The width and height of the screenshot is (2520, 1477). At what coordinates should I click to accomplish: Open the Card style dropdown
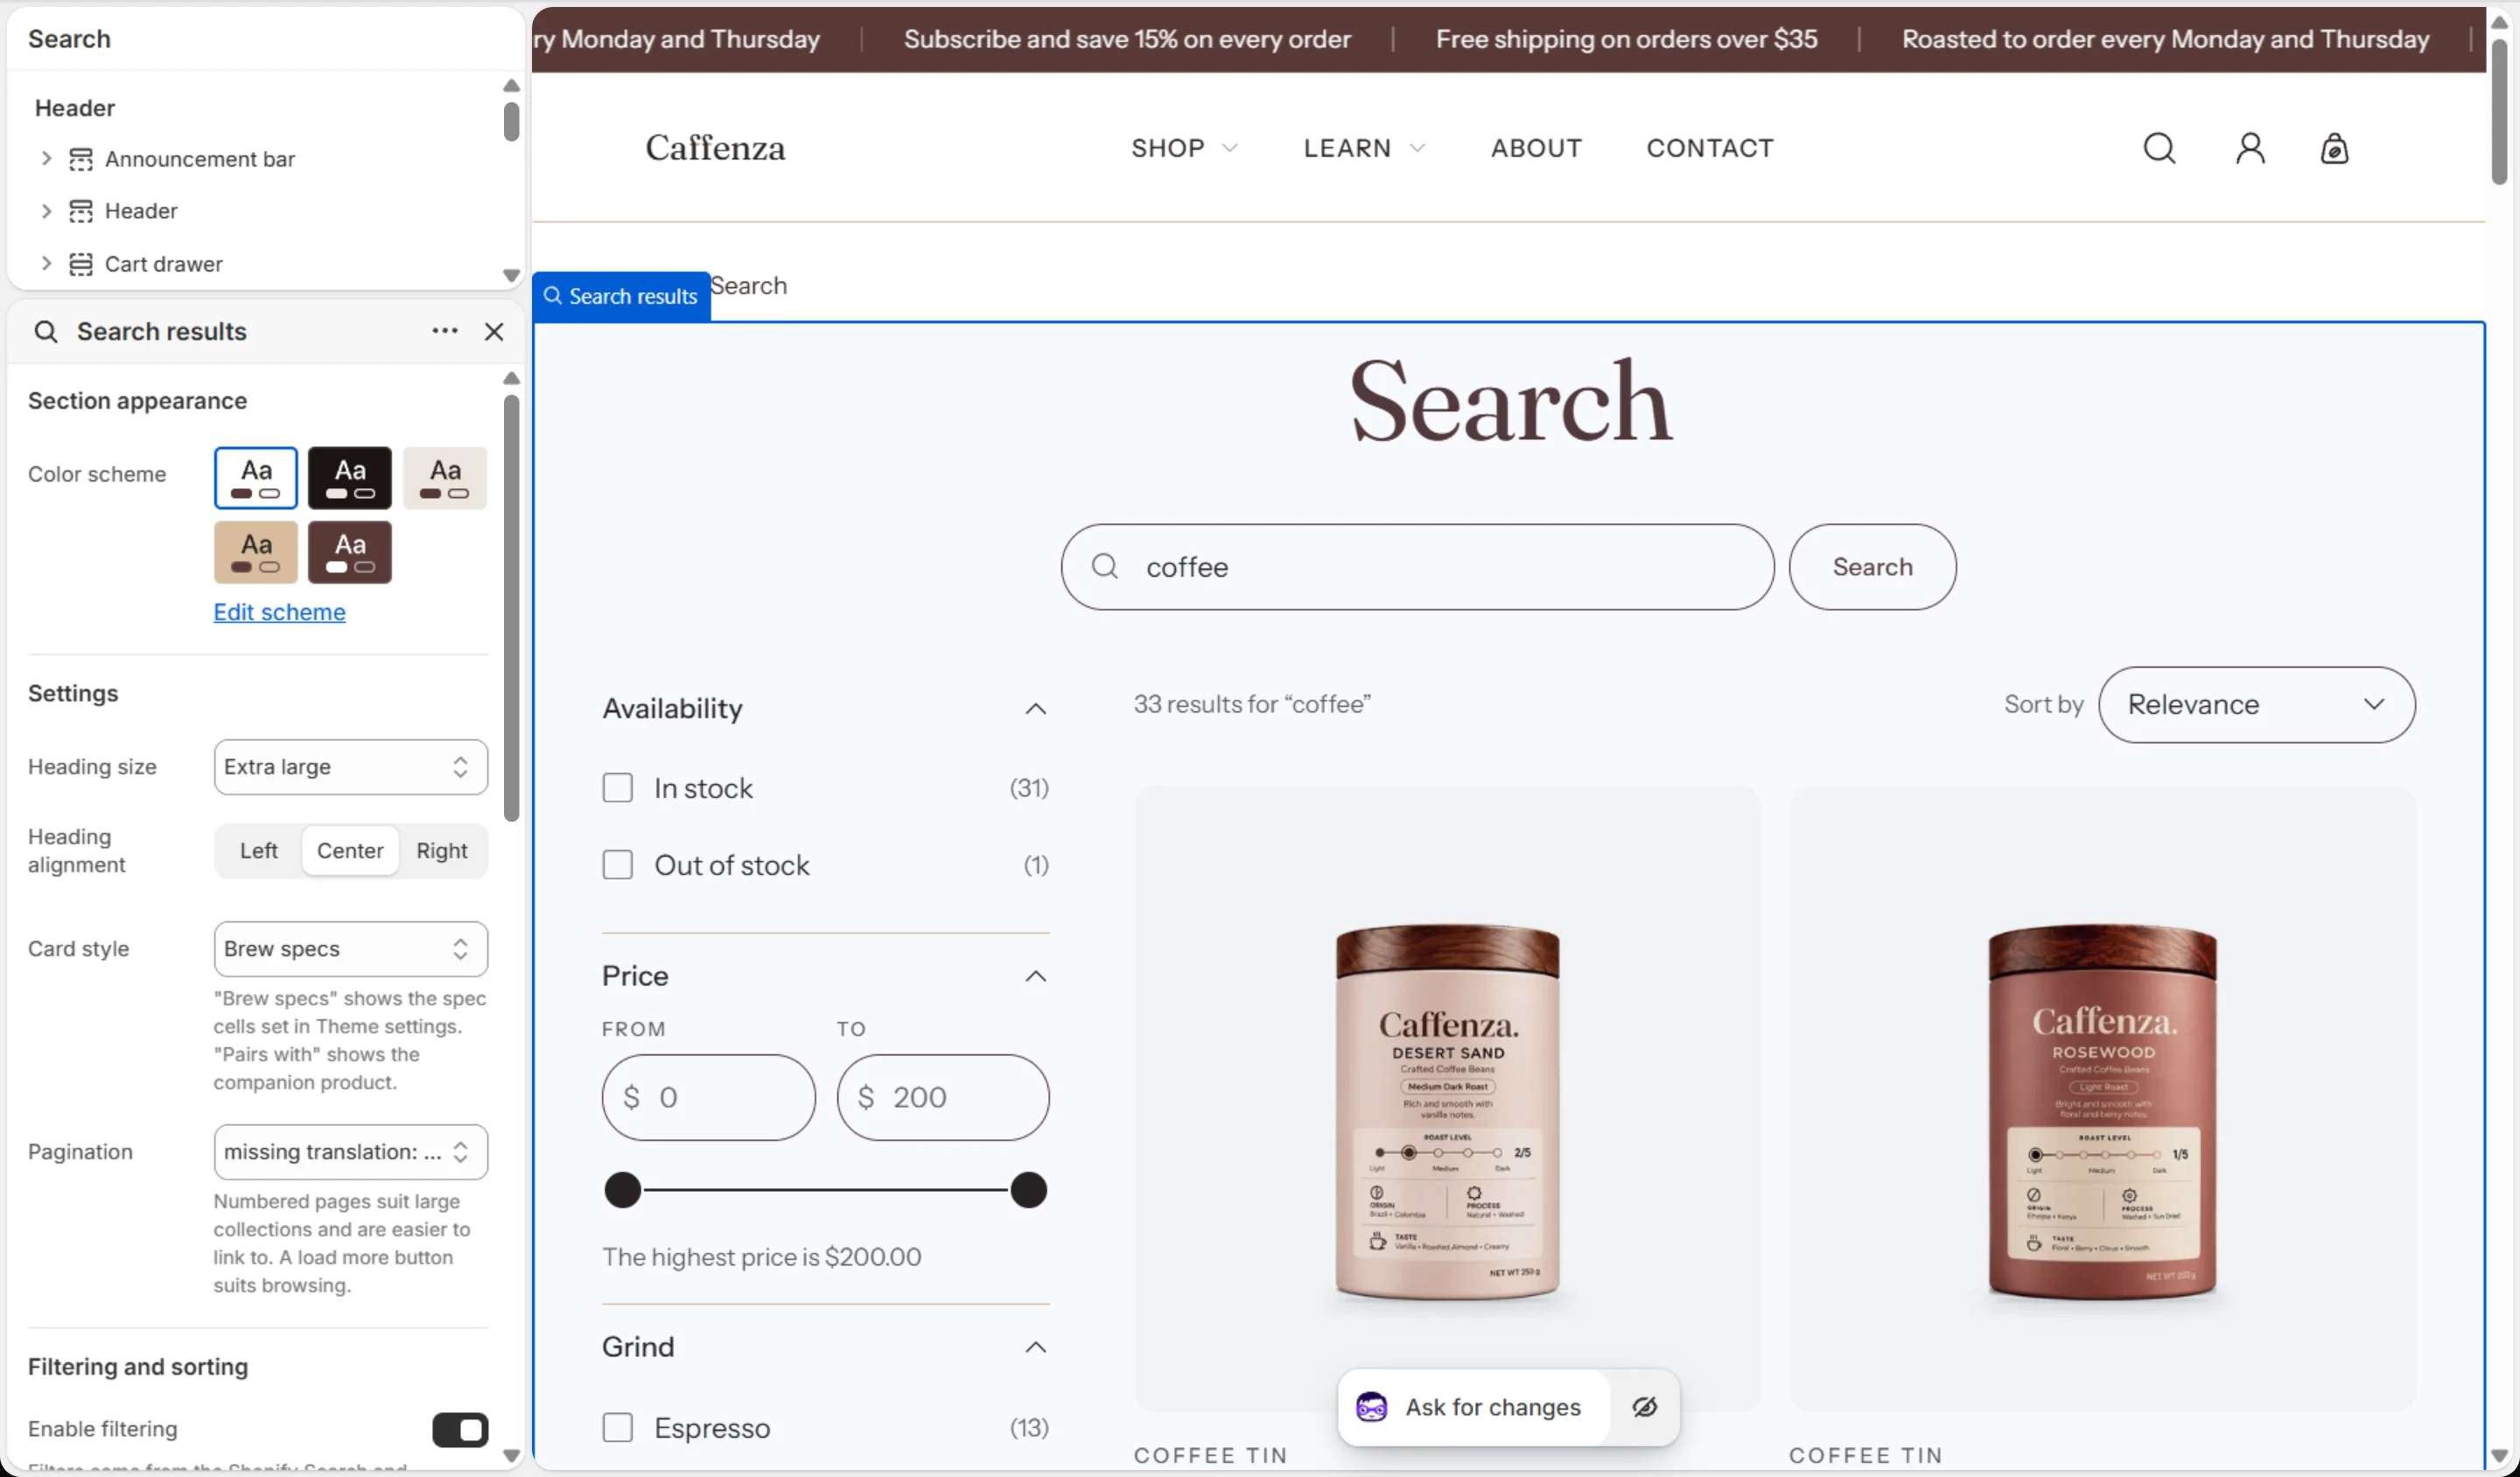click(351, 949)
